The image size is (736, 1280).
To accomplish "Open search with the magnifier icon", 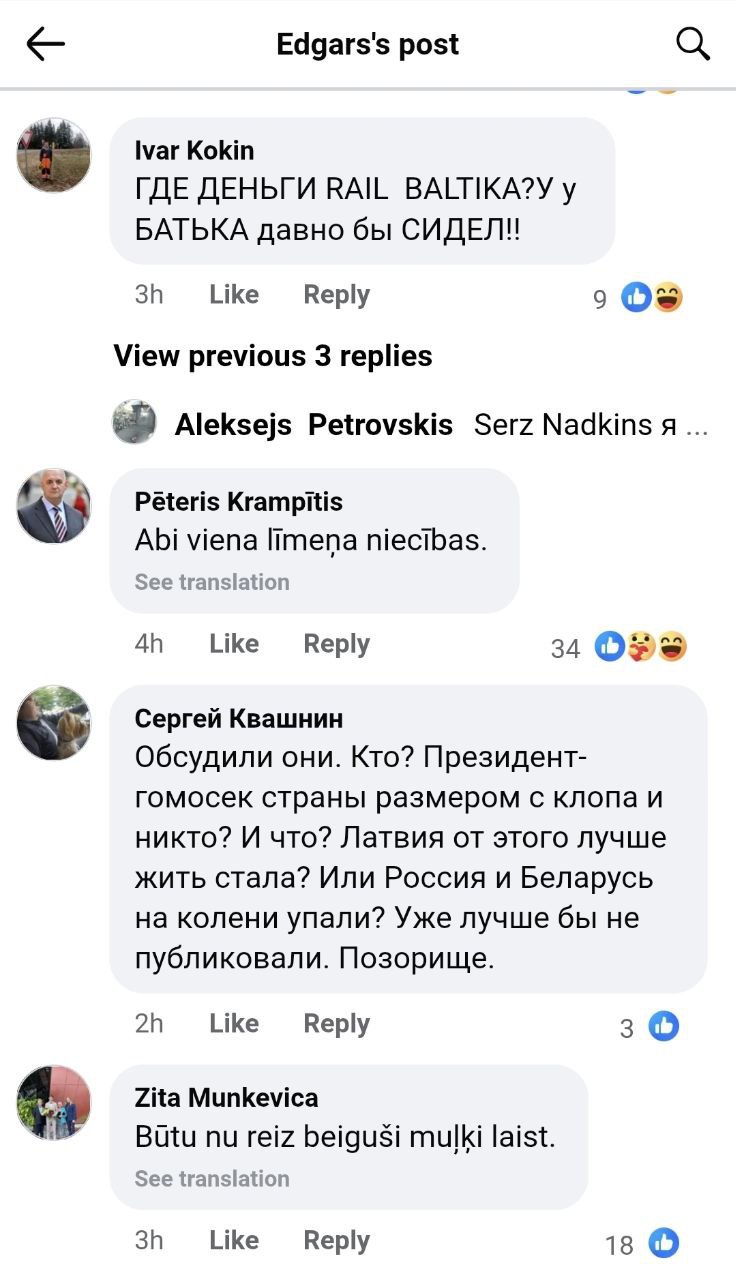I will (x=693, y=44).
